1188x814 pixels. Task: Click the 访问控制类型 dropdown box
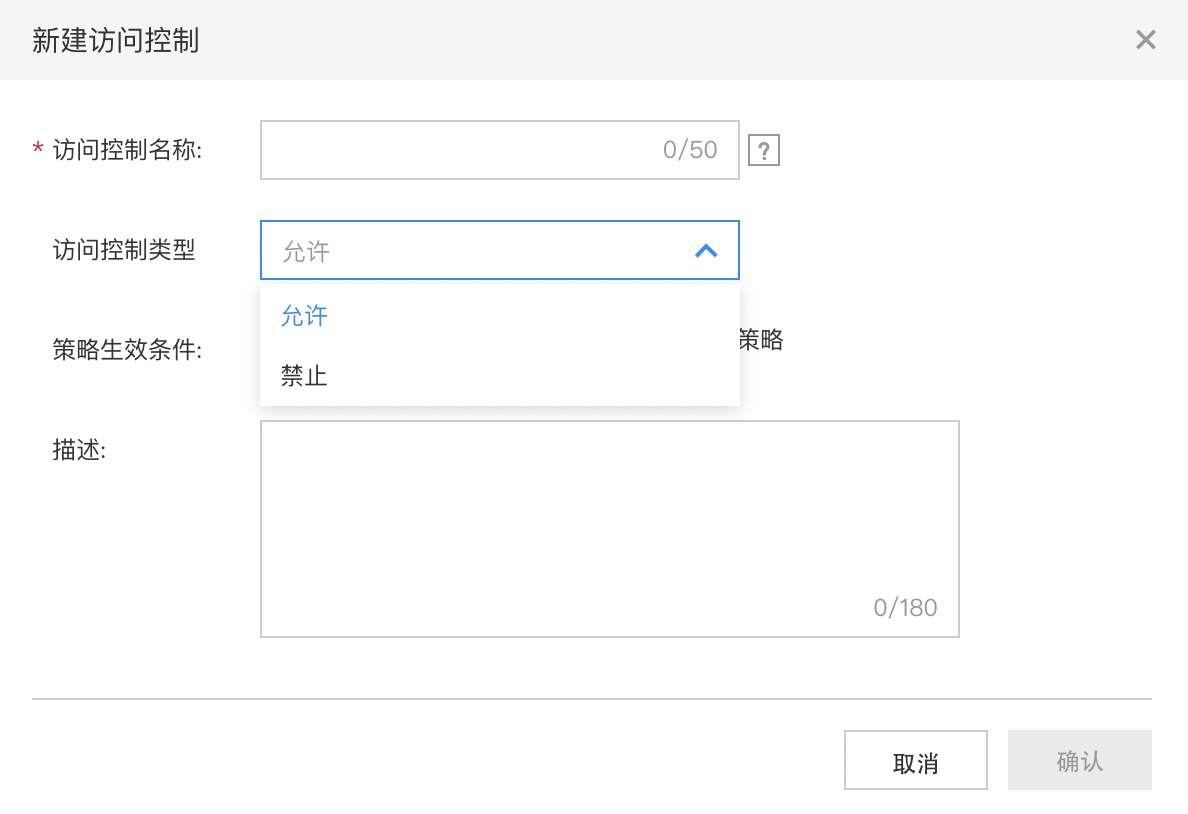[x=499, y=250]
